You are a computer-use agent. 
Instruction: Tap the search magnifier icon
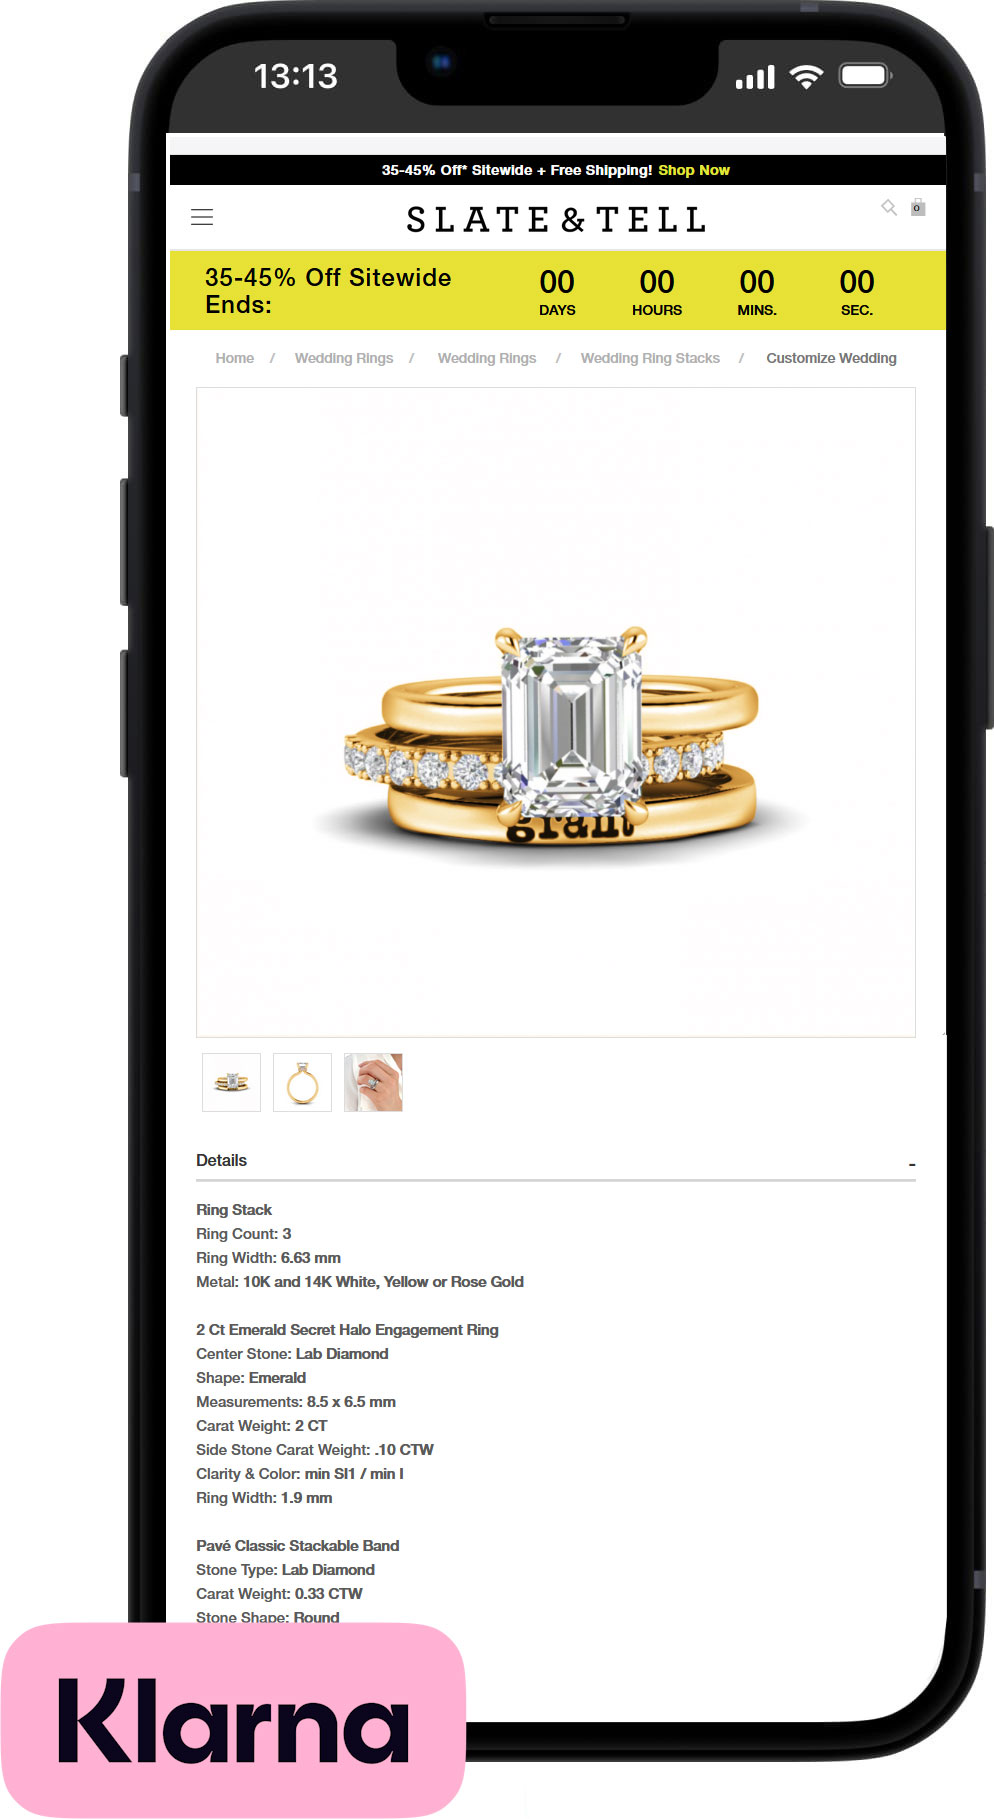[889, 207]
